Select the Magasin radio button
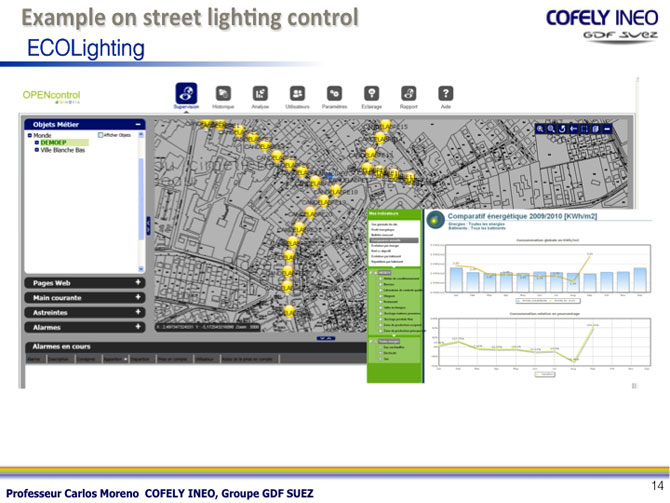Viewport: 670px width, 503px height. [380, 296]
